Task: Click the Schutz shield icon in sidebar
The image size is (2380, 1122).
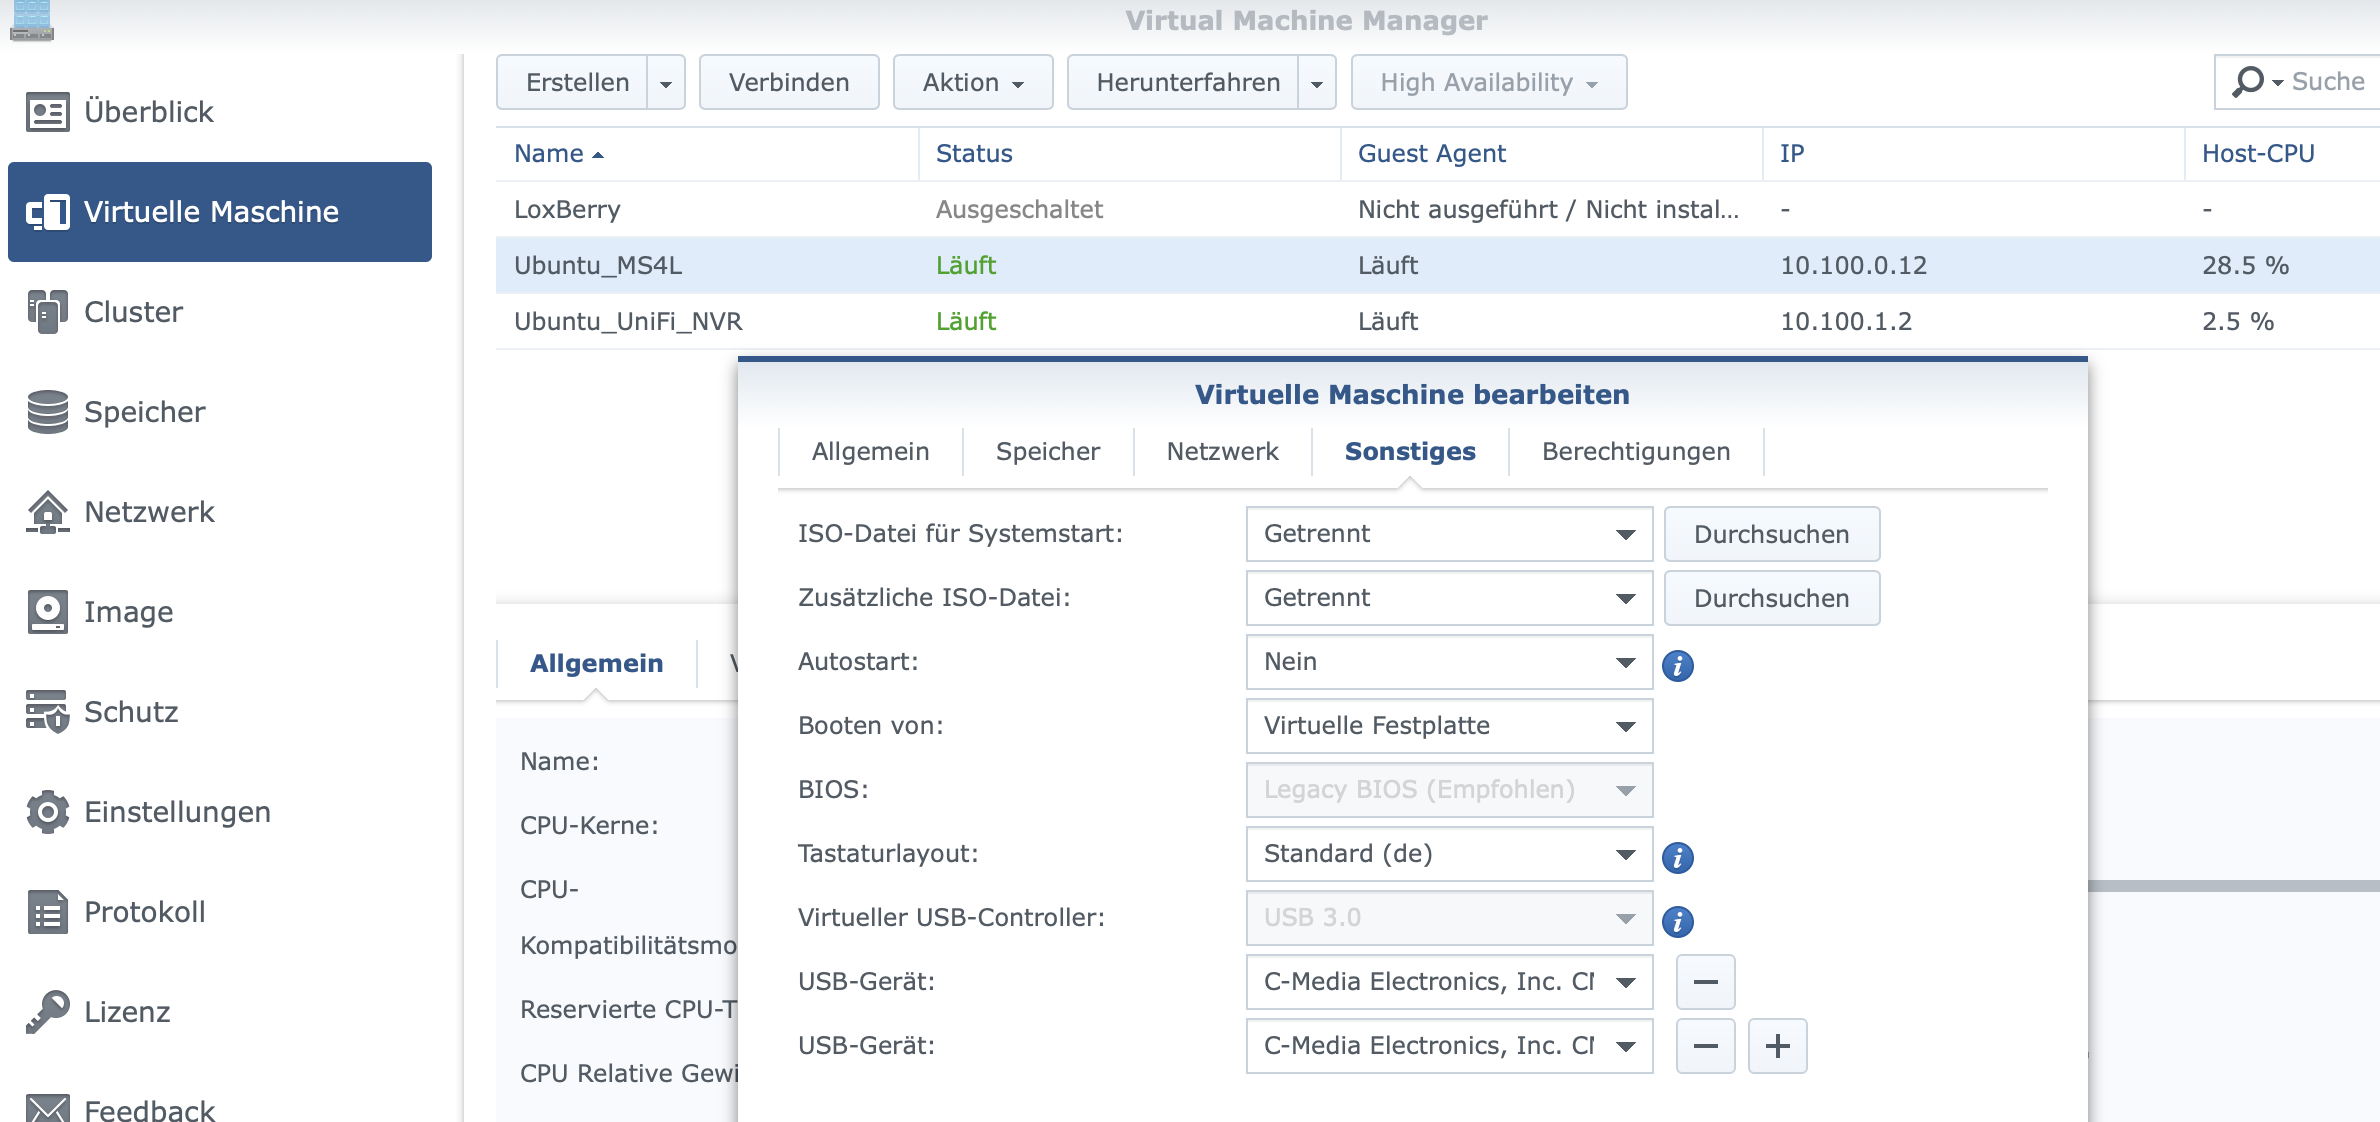Action: click(47, 712)
